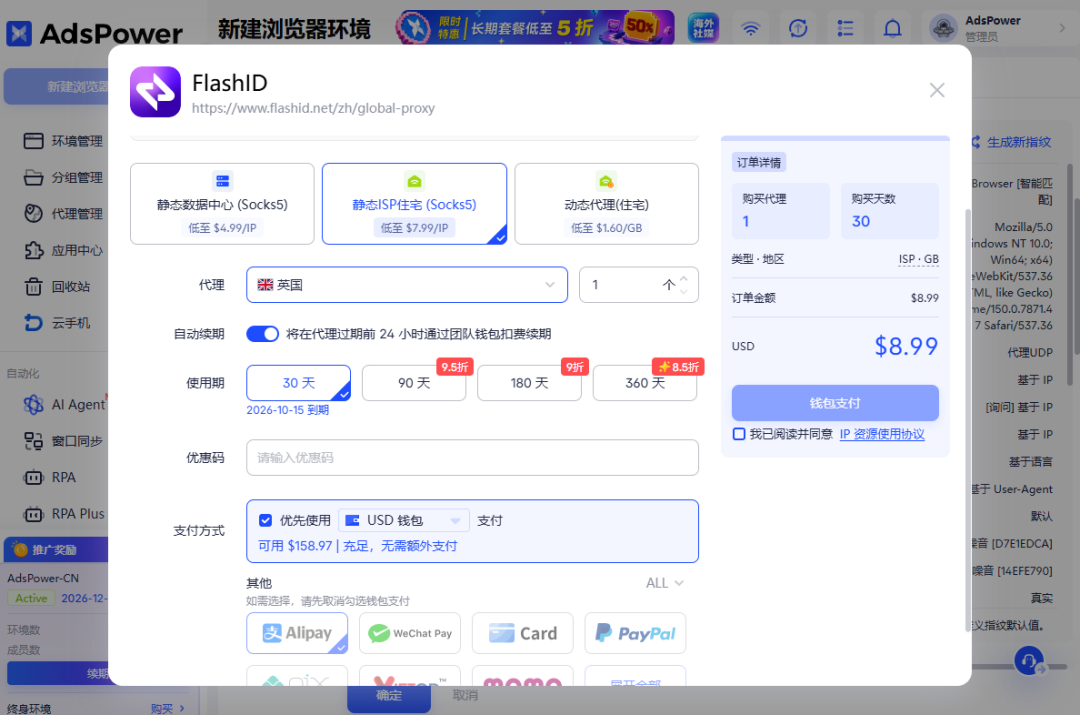This screenshot has width=1080, height=715.
Task: Click the customer support headset icon
Action: tap(1028, 661)
